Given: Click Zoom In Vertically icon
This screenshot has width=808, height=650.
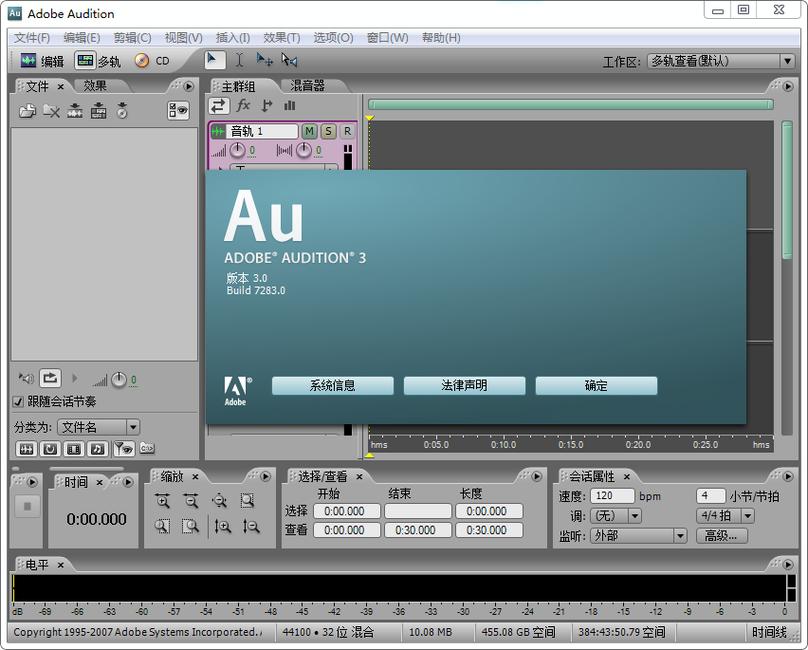Looking at the screenshot, I should coord(223,526).
